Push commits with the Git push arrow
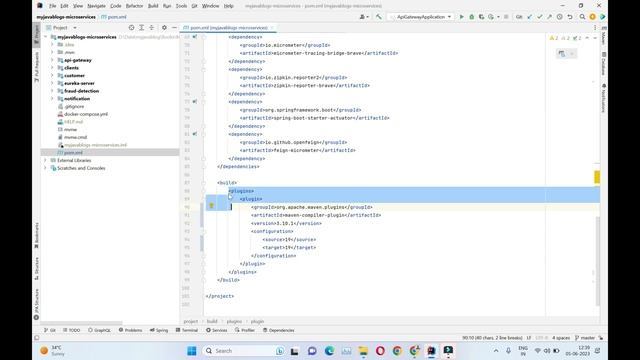This screenshot has height=360, width=640. [x=549, y=17]
